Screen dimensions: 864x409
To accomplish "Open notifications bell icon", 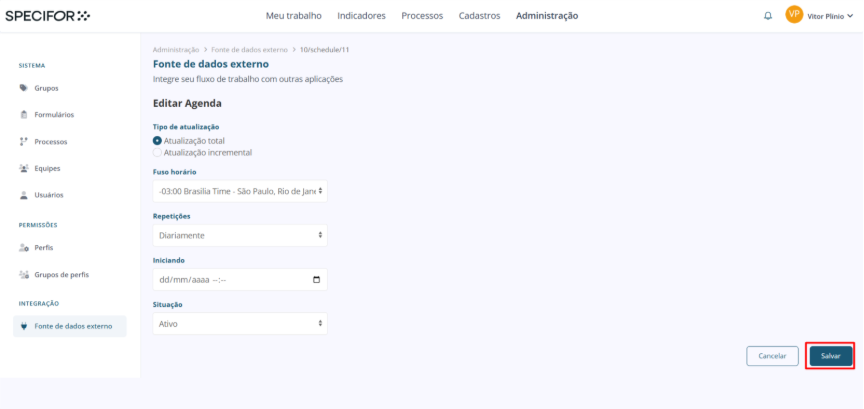I will coord(768,16).
